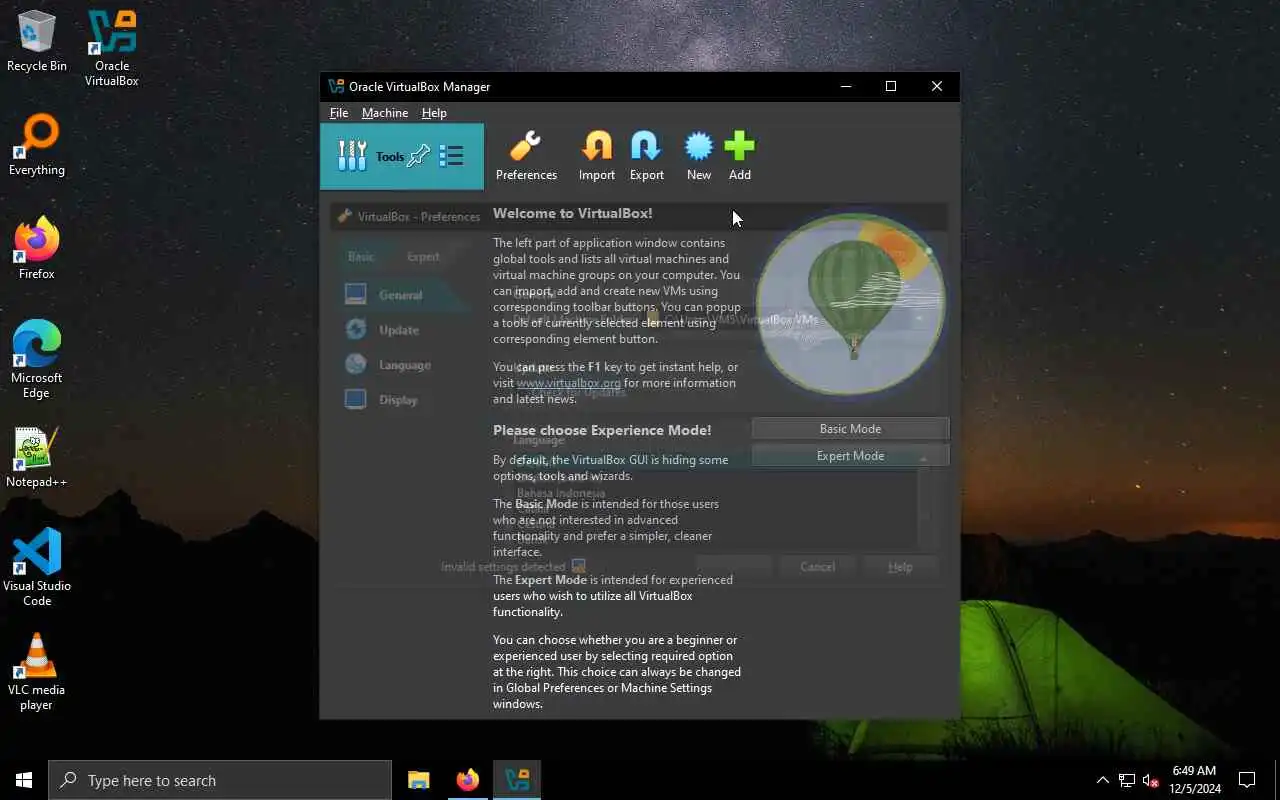The height and width of the screenshot is (800, 1280).
Task: Open the File menu
Action: [339, 113]
